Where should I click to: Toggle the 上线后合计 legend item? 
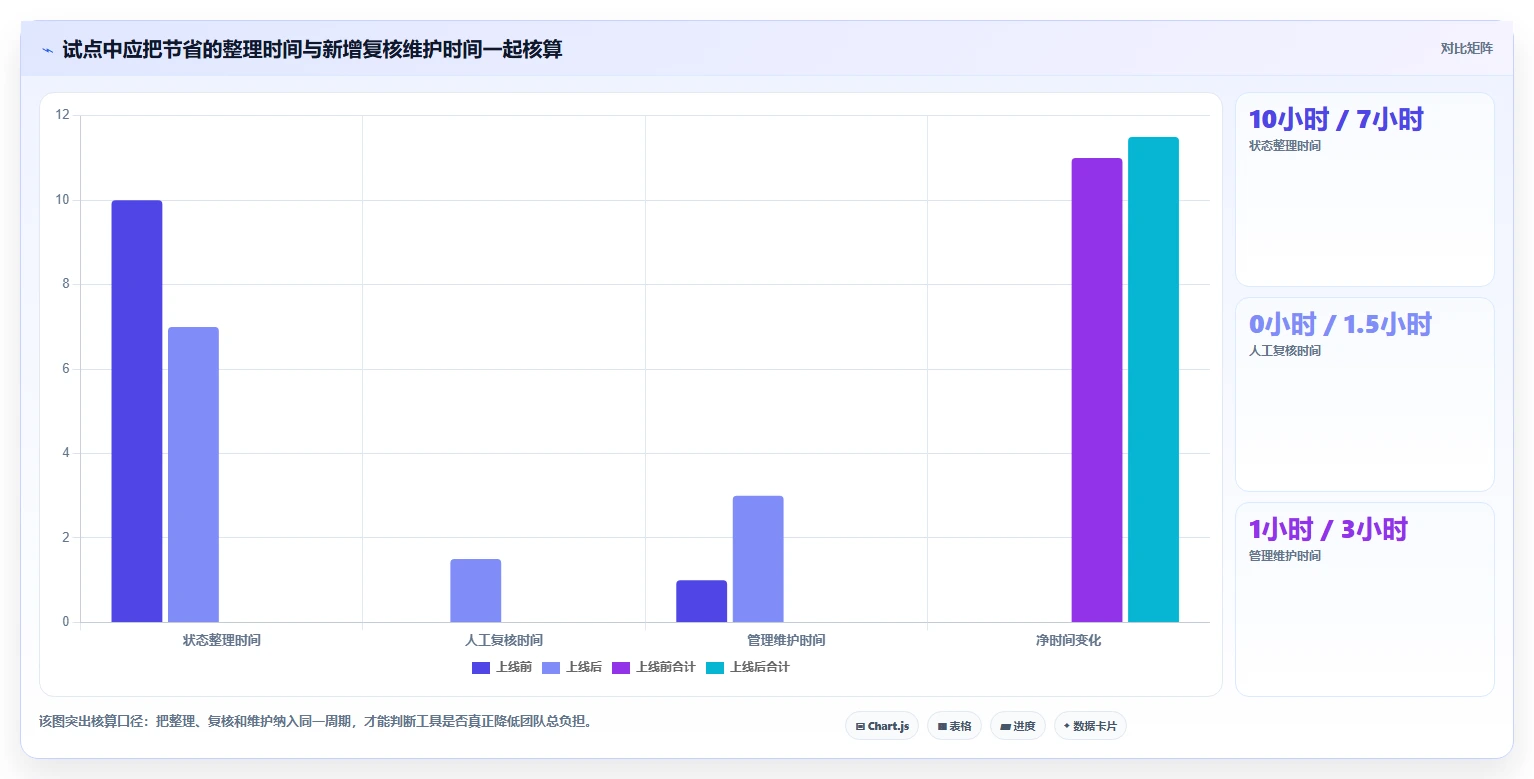tap(747, 667)
